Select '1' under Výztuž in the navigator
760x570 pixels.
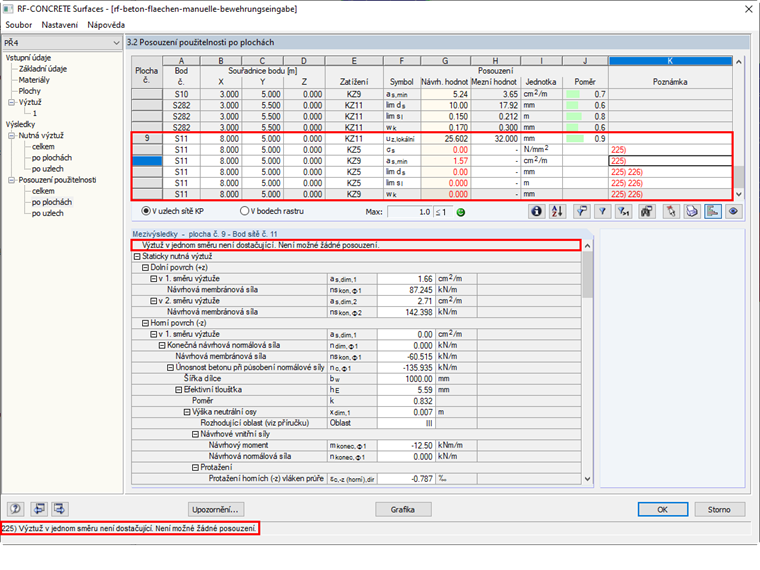coord(35,113)
